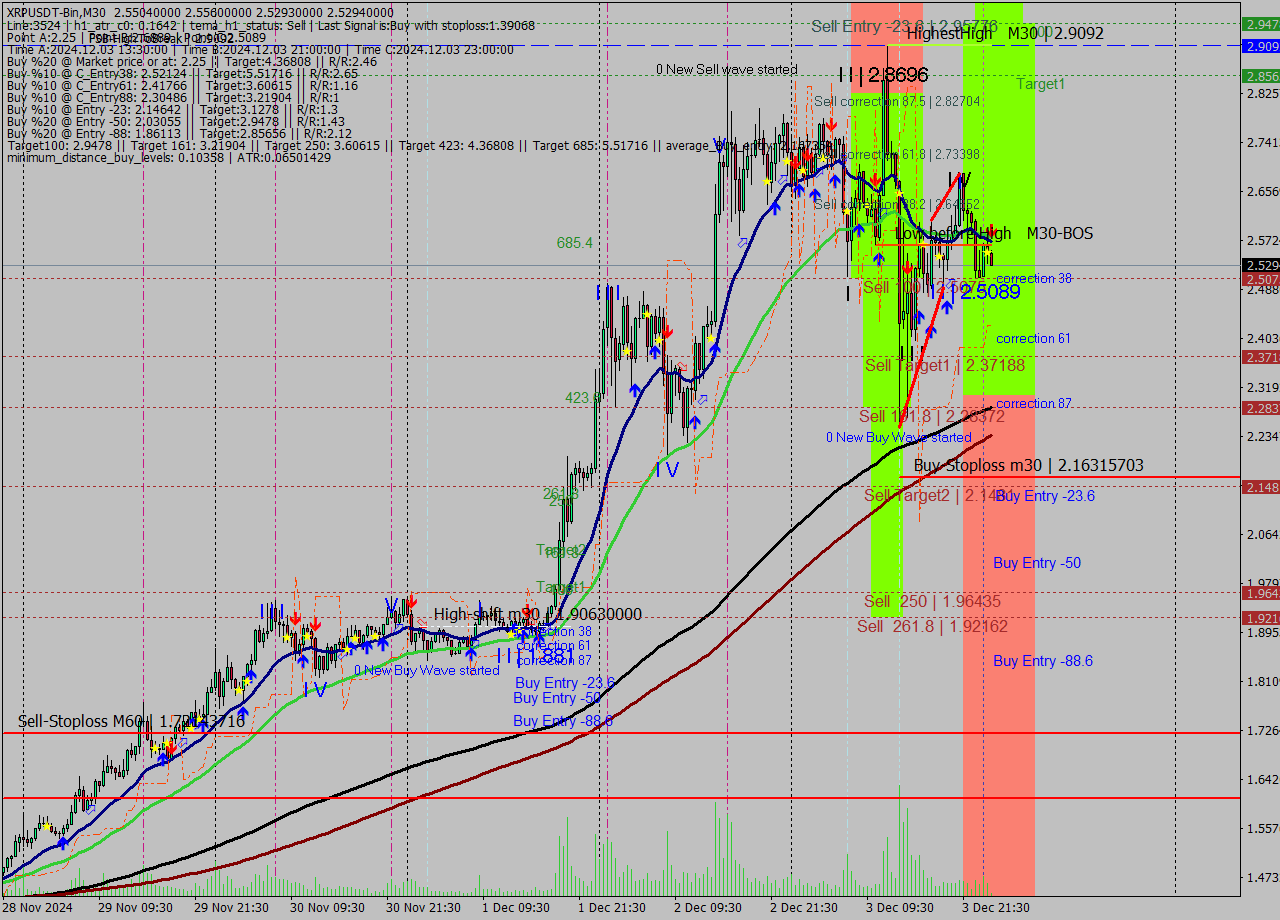
Task: Select the red 1.964 price axis tag
Action: pos(1260,594)
